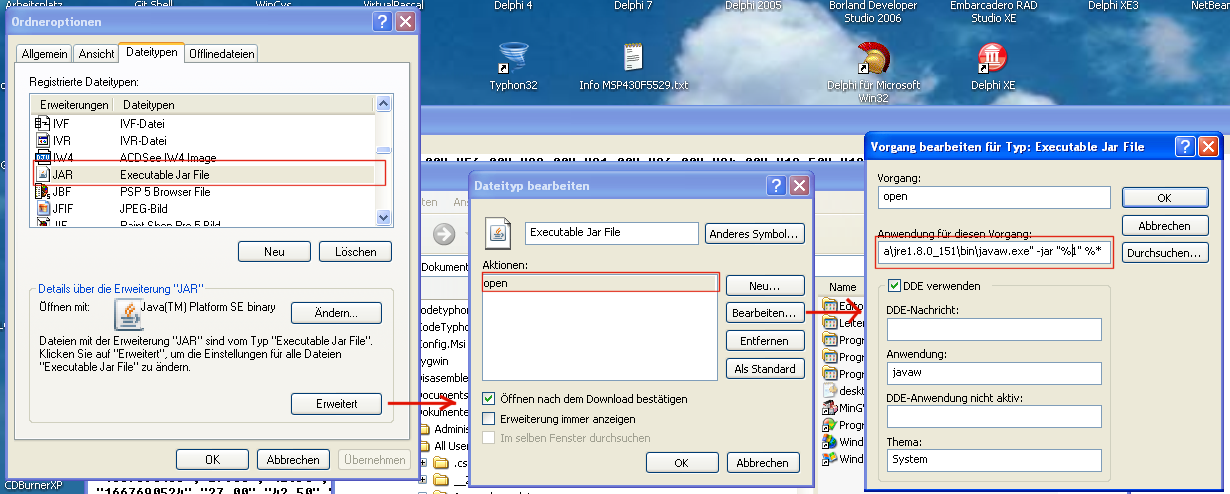The height and width of the screenshot is (494, 1230).
Task: Click Anwendung für diesen Vorgang command field
Action: (993, 251)
